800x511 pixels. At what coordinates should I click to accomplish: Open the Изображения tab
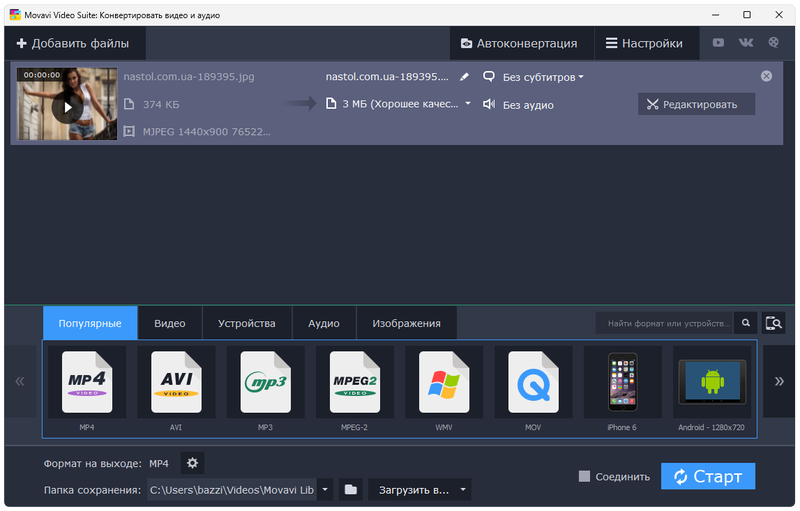click(406, 324)
